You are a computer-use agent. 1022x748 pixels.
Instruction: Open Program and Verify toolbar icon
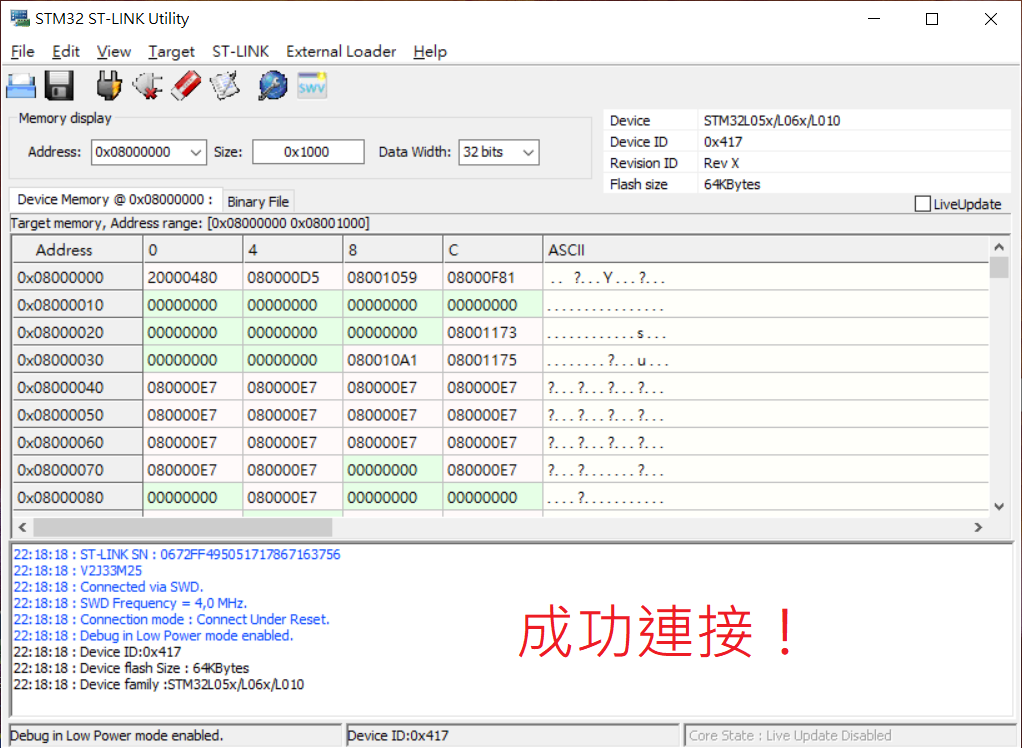[225, 86]
